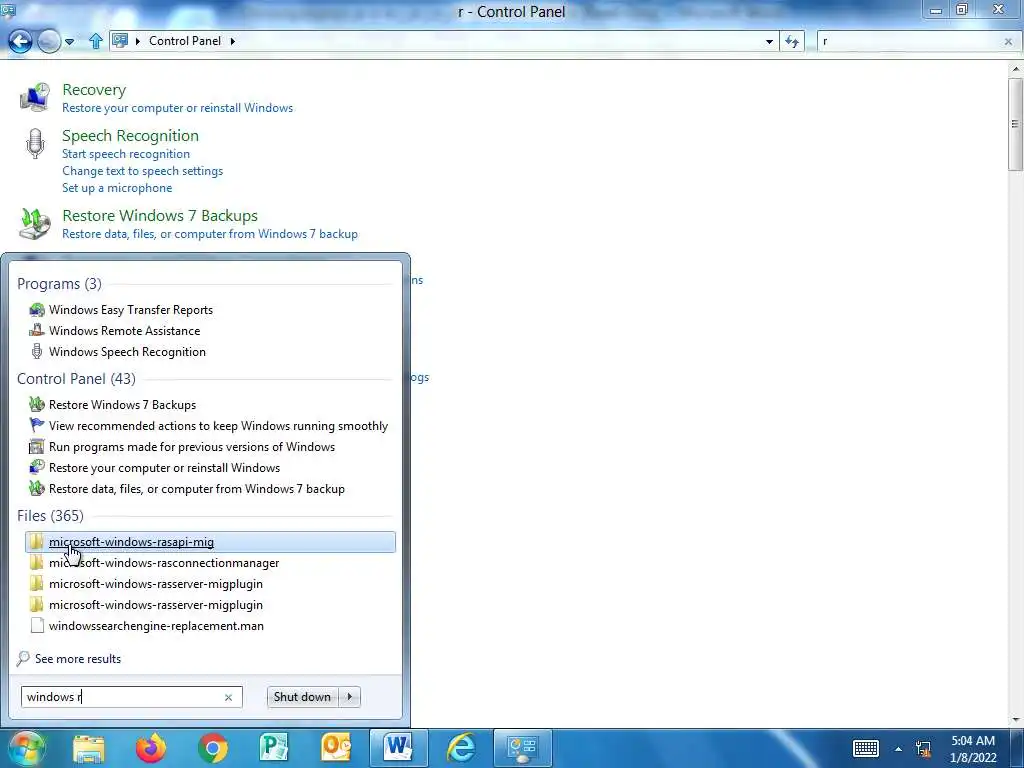Open the Recovery icon
Viewport: 1024px width, 768px height.
[x=34, y=97]
